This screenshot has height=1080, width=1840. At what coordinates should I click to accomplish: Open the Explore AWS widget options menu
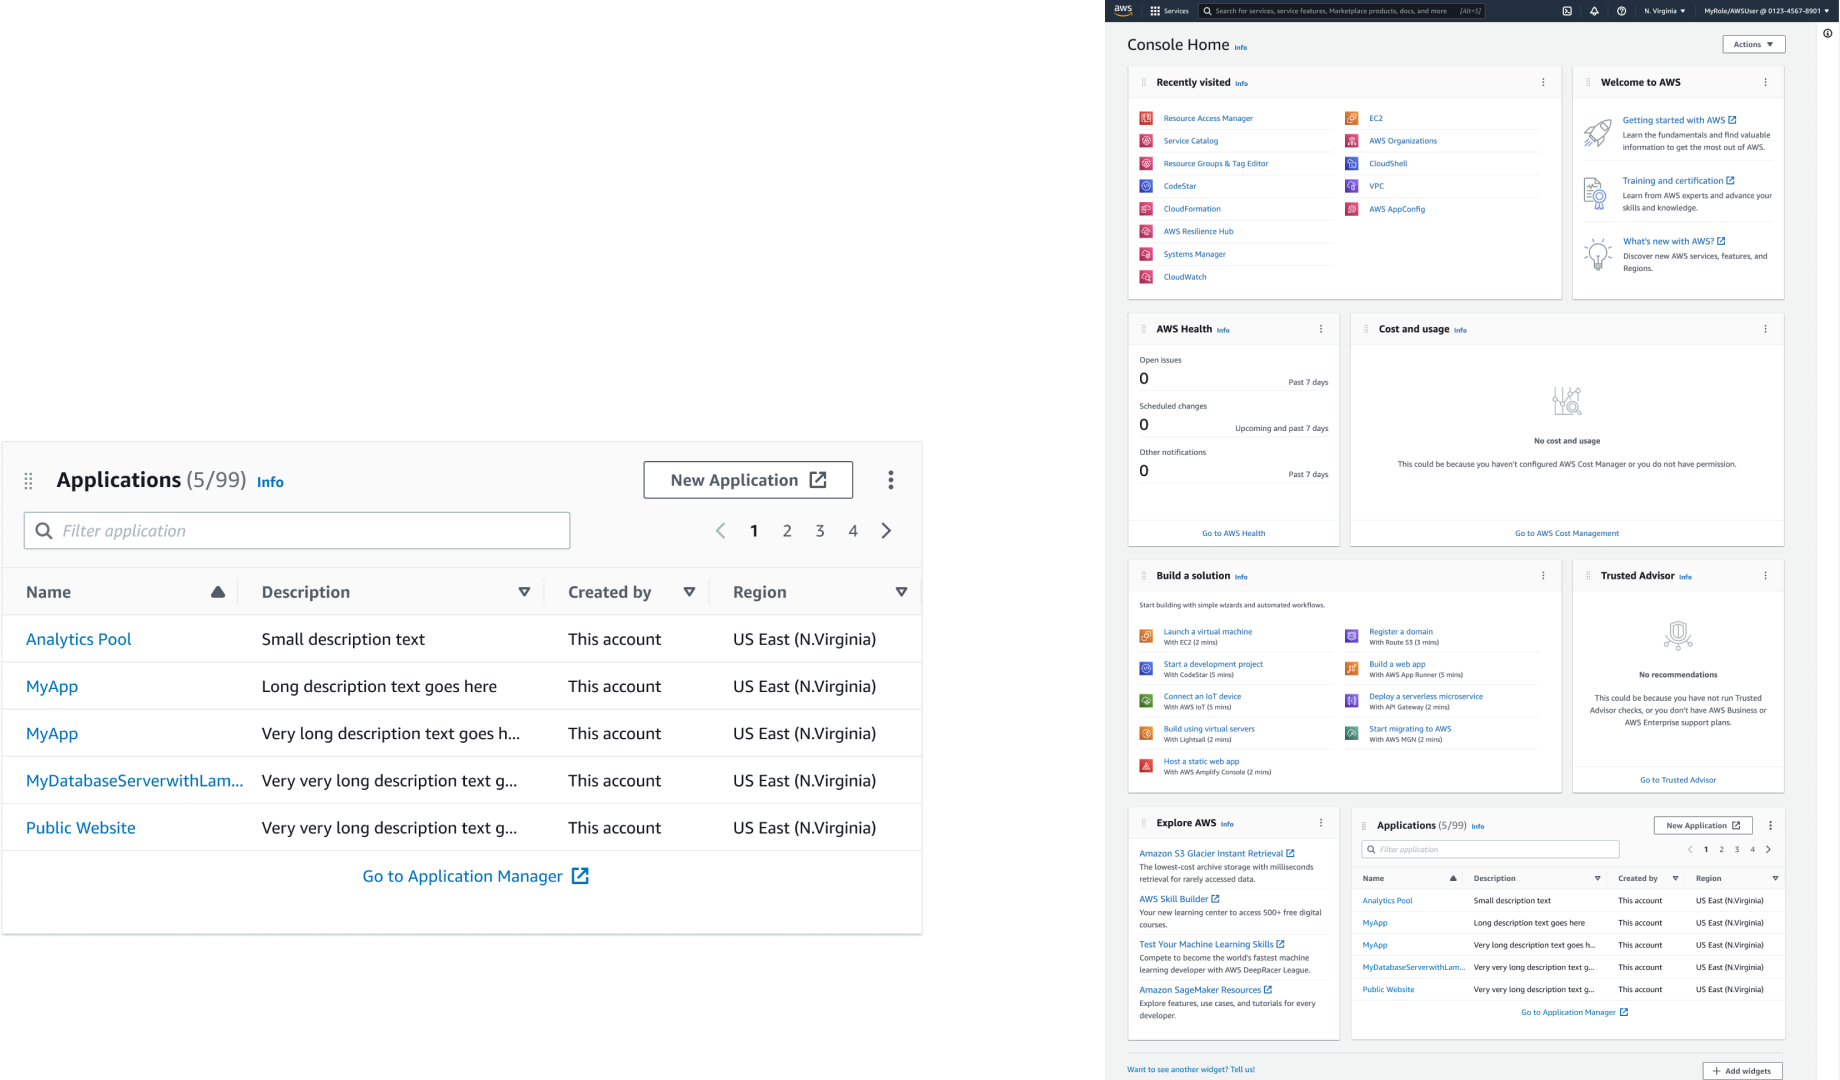(x=1321, y=823)
